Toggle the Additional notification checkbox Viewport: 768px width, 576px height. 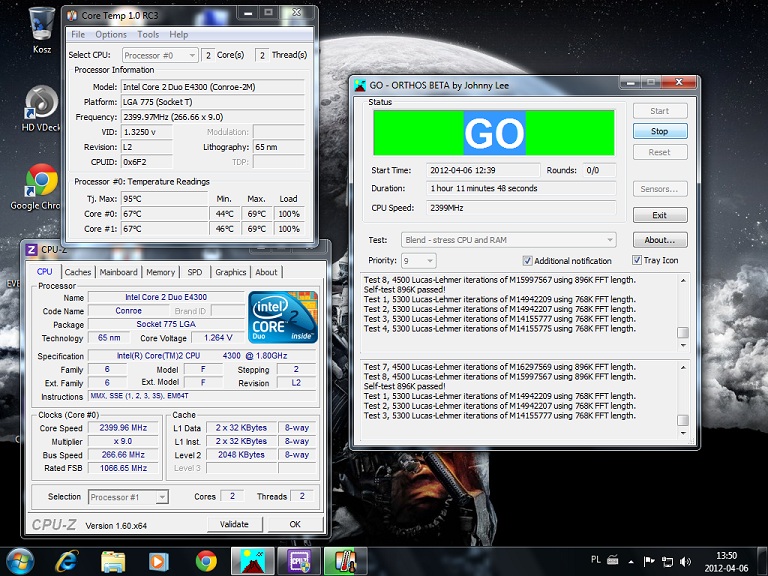click(528, 261)
